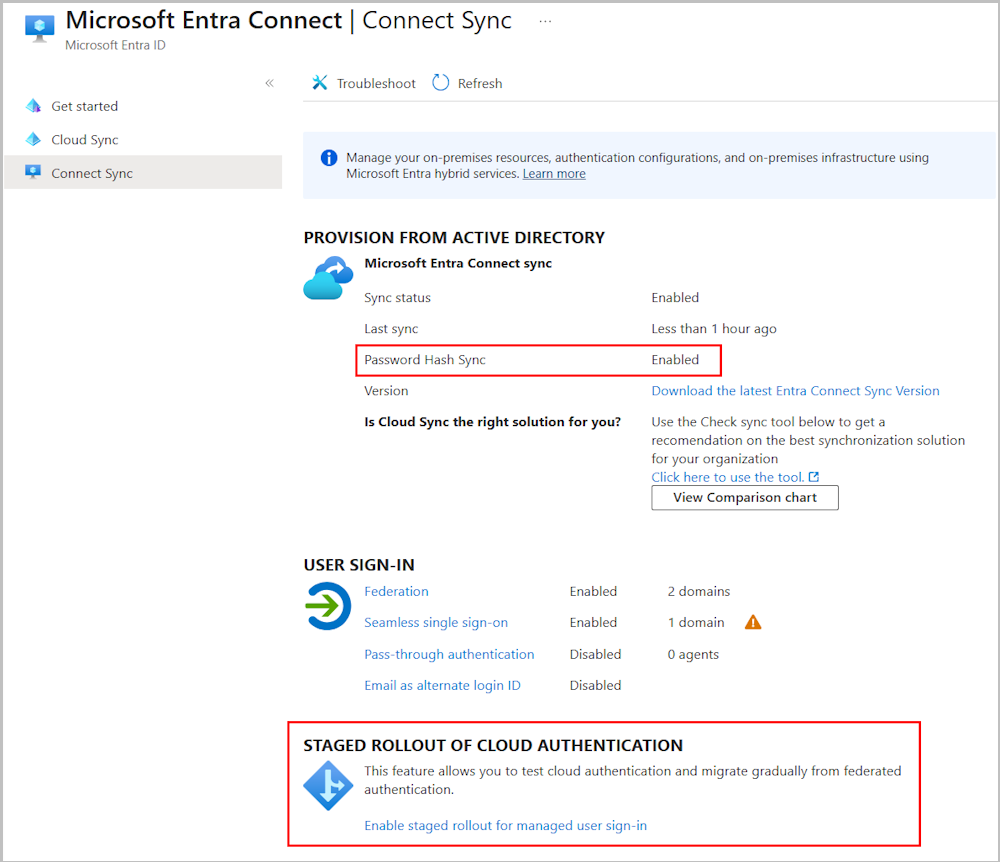Click the 'PROVISION FROM ACTIVE DIRECTORY' heading
1000x862 pixels.
tap(454, 238)
